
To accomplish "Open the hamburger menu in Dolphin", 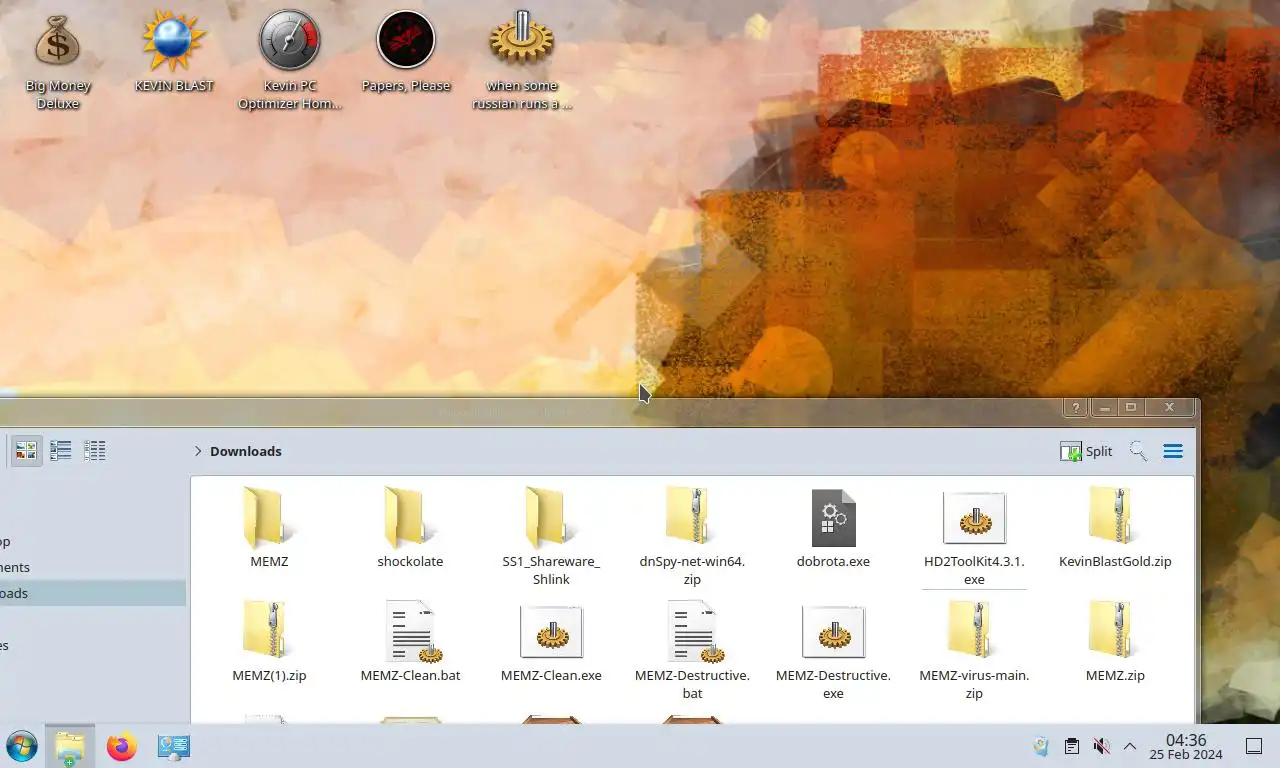I will (x=1173, y=451).
